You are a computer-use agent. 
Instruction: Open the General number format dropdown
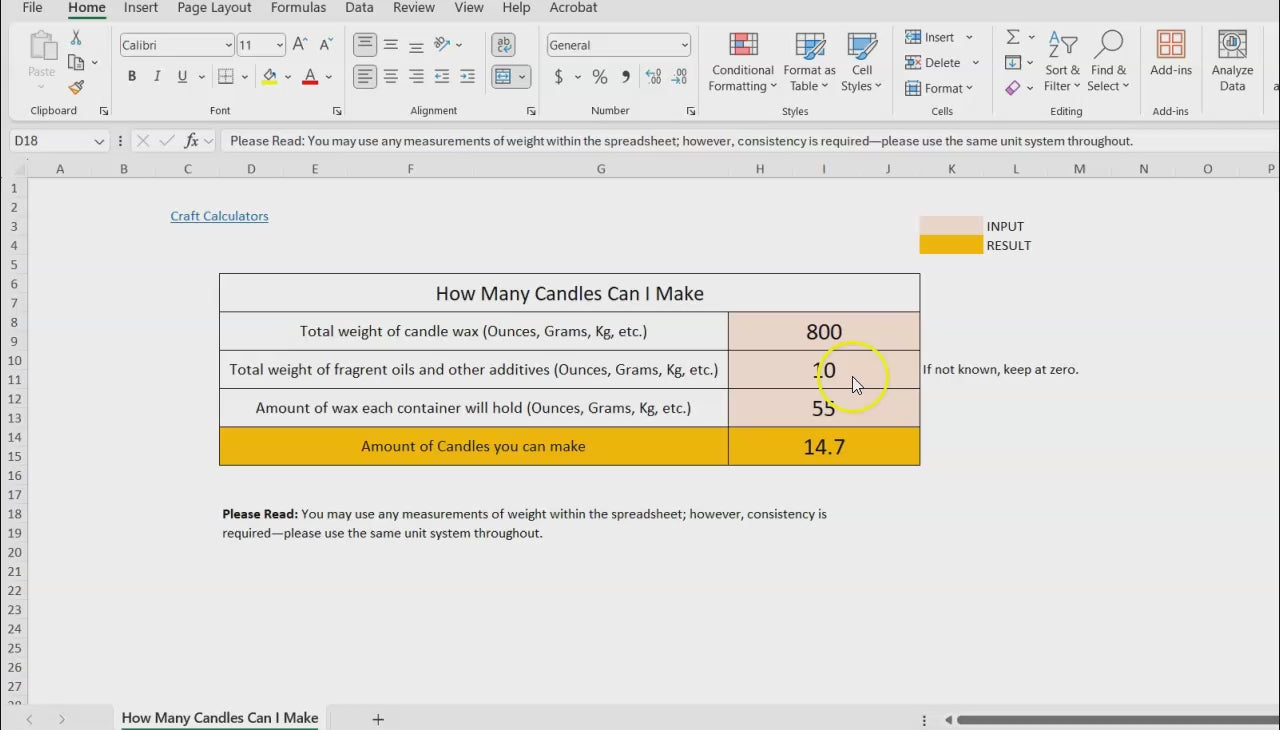tap(684, 45)
